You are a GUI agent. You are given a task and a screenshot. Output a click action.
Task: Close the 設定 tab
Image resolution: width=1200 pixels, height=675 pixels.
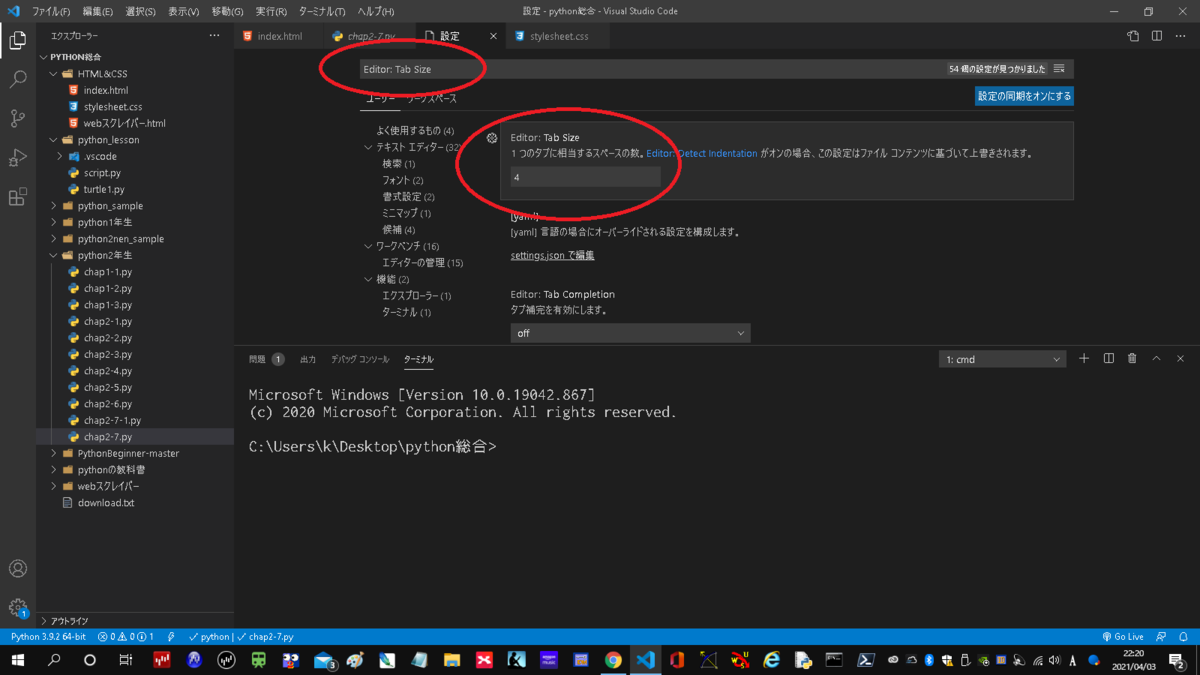(x=493, y=36)
